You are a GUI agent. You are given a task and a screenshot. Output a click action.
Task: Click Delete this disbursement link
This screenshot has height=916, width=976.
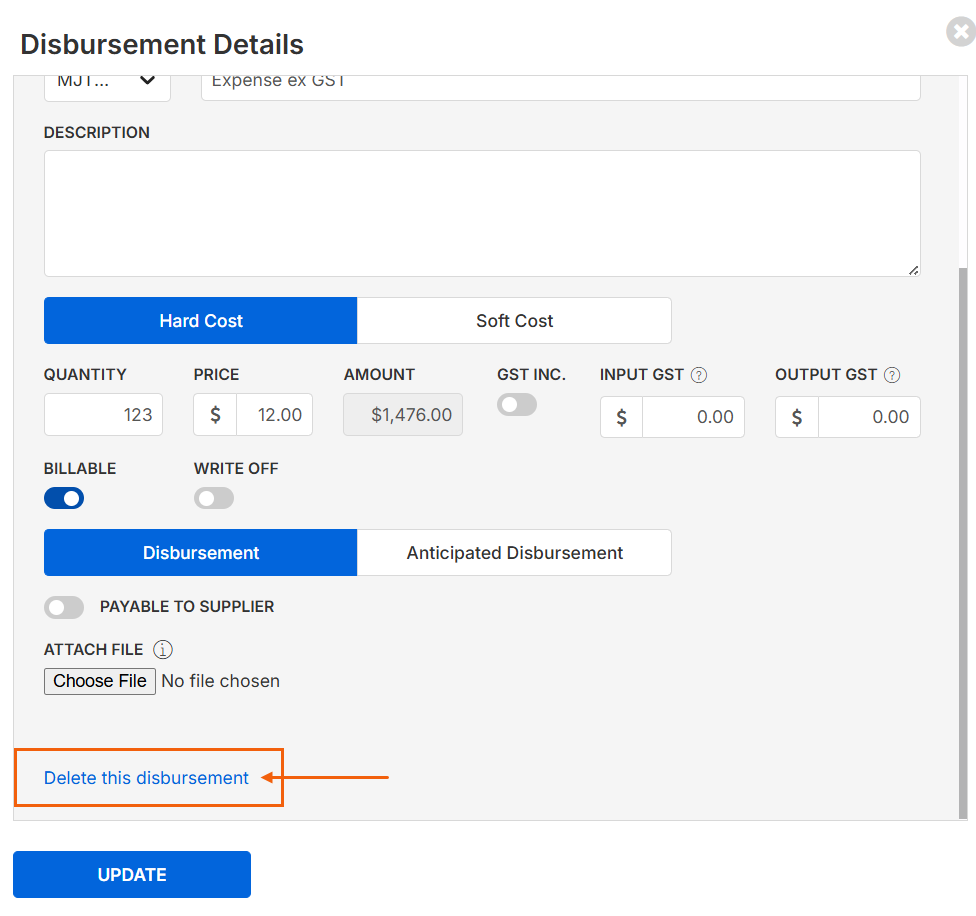146,778
